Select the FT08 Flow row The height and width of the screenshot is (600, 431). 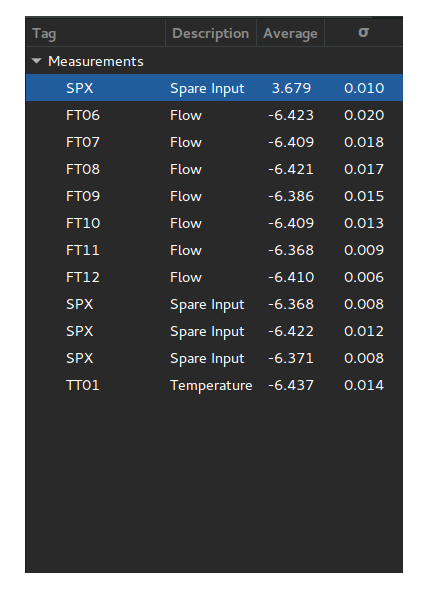(214, 169)
